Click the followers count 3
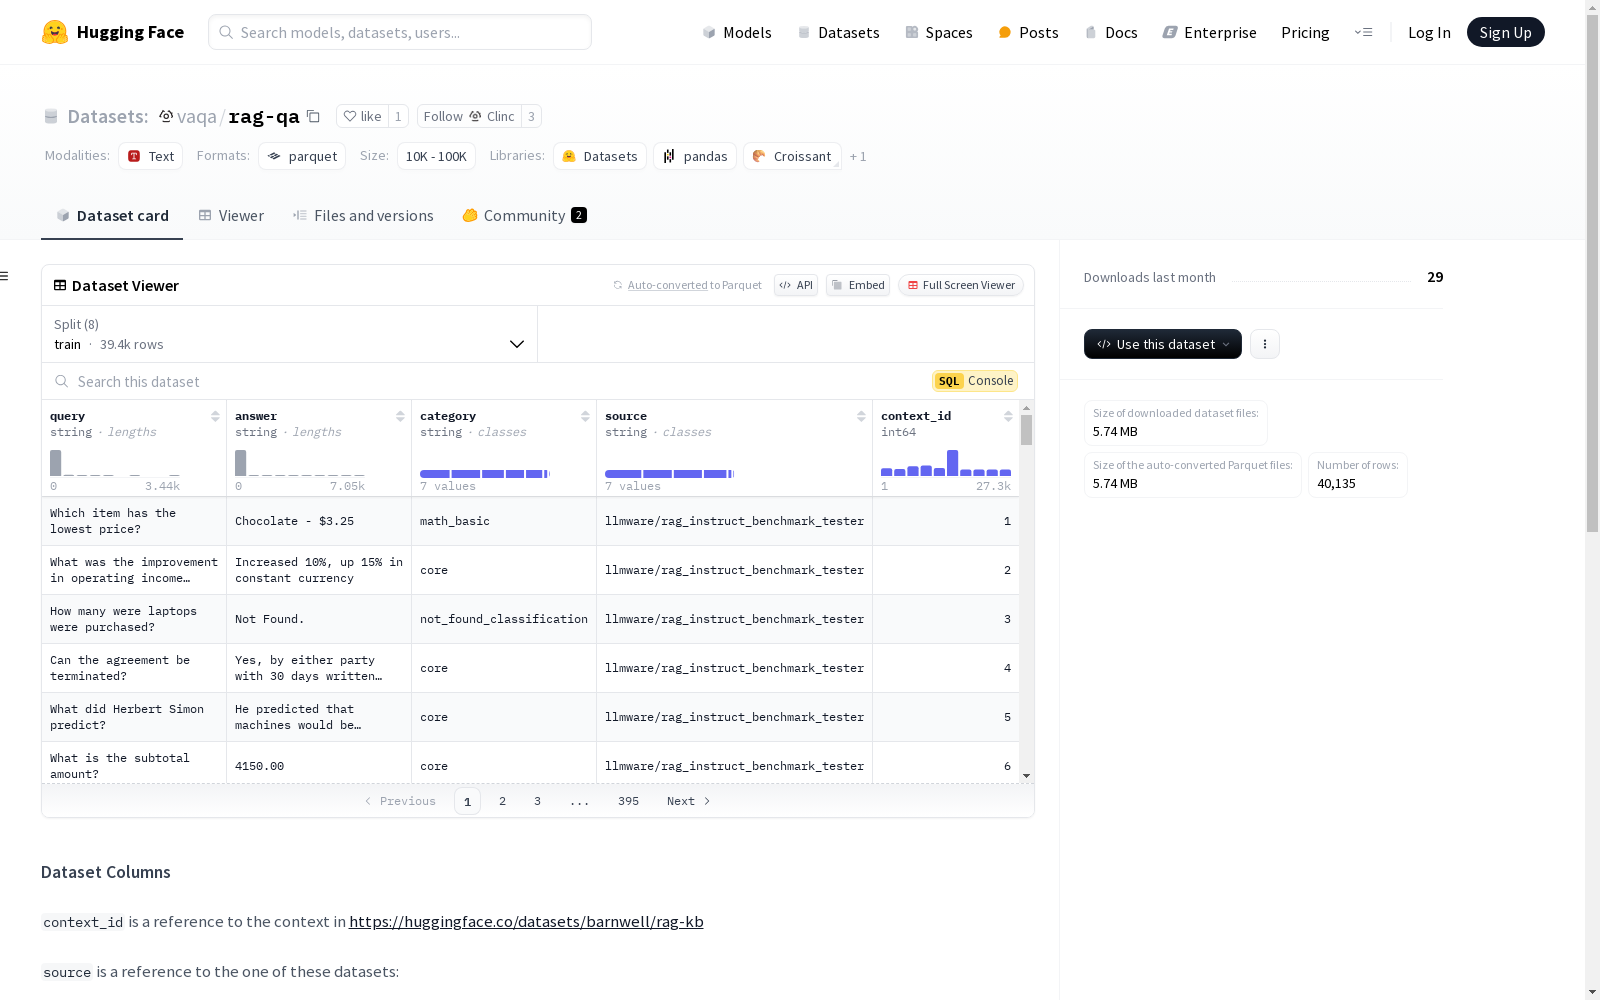Image resolution: width=1600 pixels, height=1000 pixels. click(531, 116)
